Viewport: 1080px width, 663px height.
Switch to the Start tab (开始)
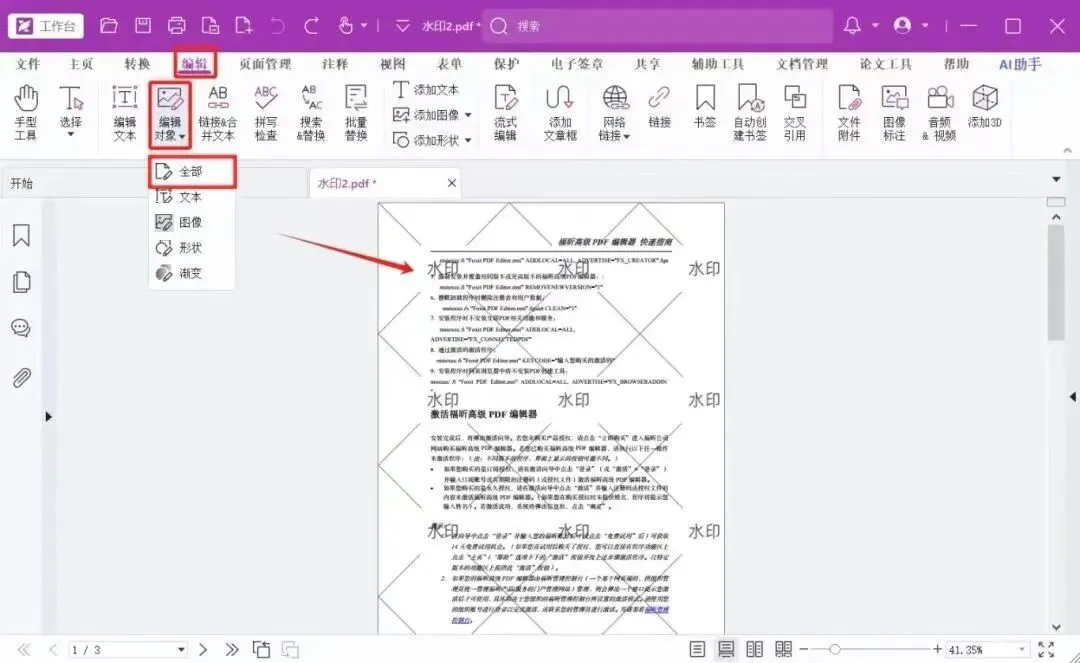click(x=22, y=183)
